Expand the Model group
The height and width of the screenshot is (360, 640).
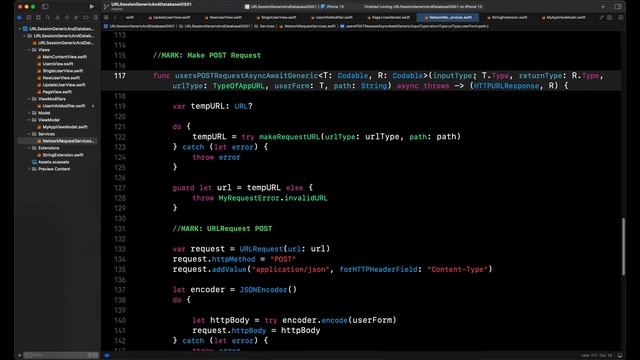[x=29, y=113]
